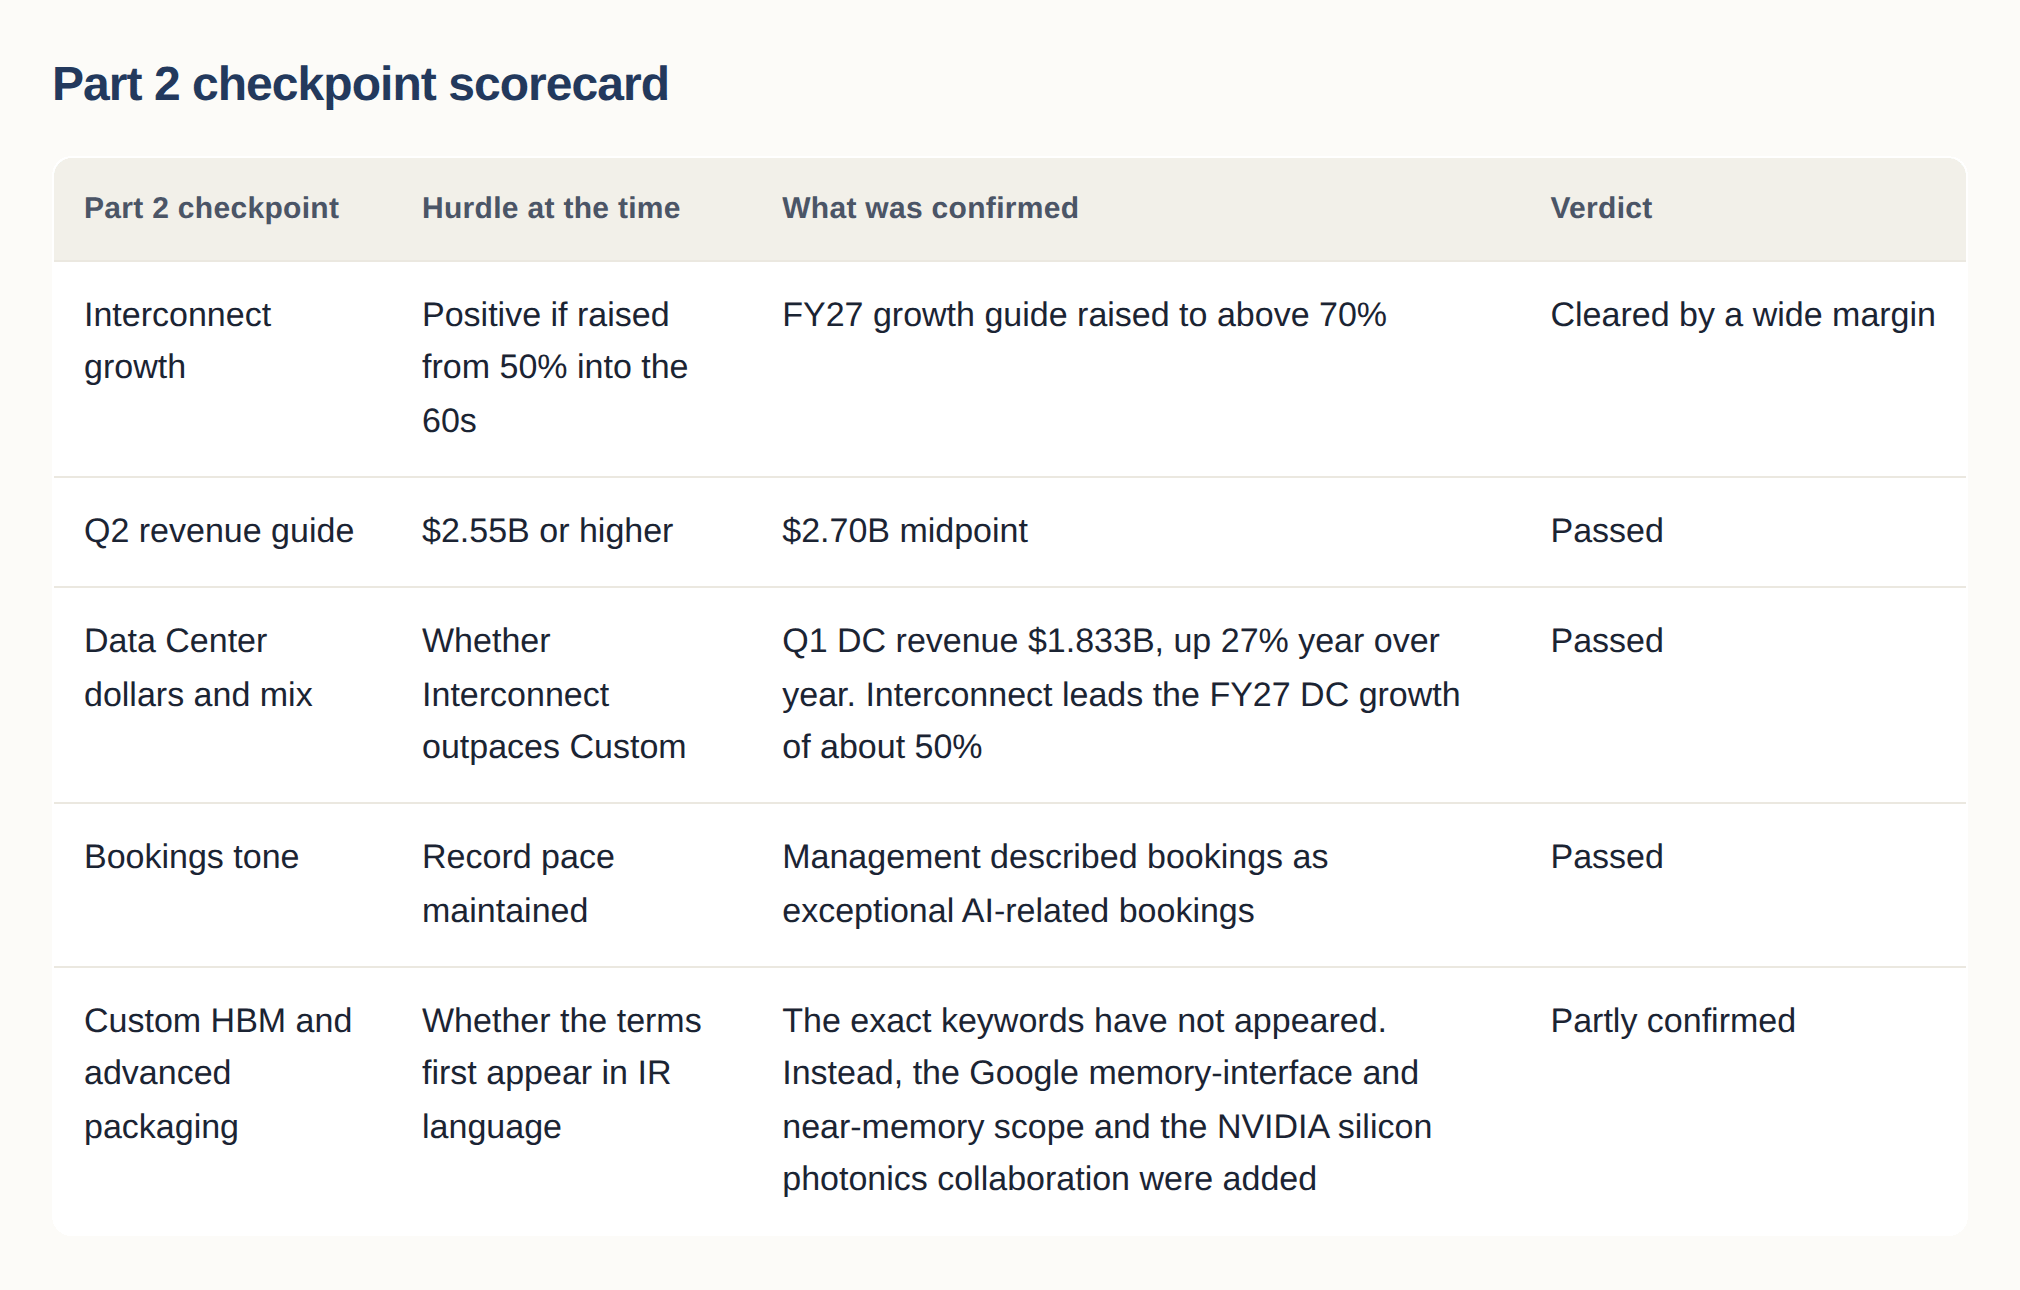This screenshot has height=1290, width=2020.
Task: Click the '$2.70B midpoint' cell
Action: [905, 531]
